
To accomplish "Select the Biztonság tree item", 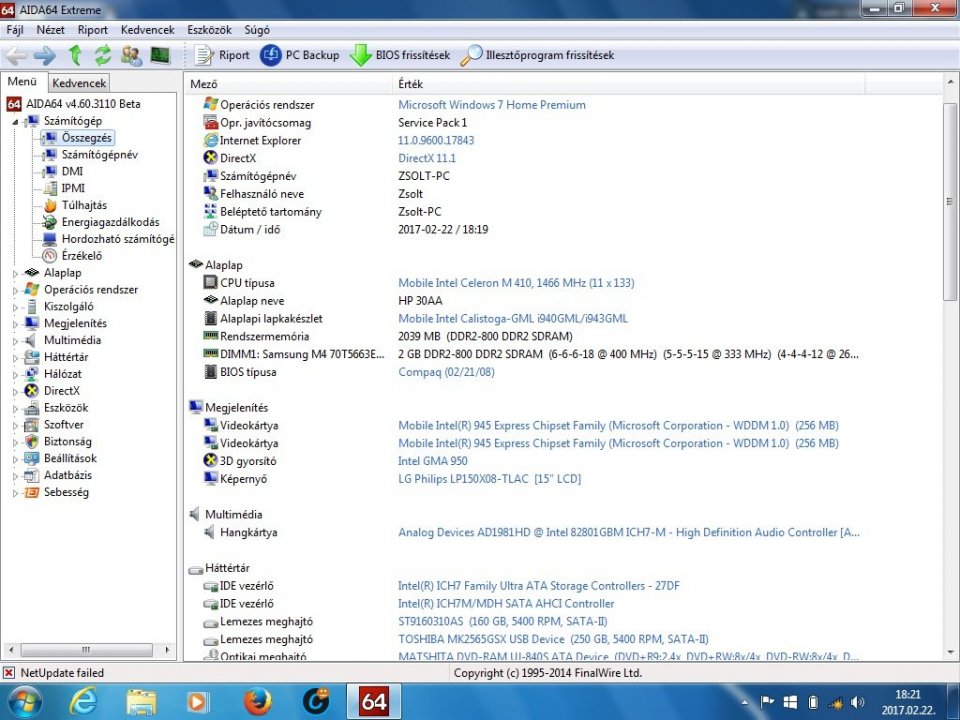I will [67, 441].
